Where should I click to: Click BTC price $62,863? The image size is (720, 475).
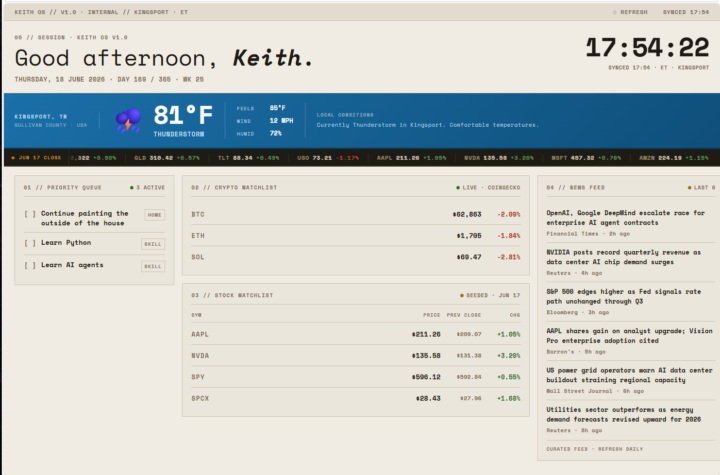[x=467, y=214]
